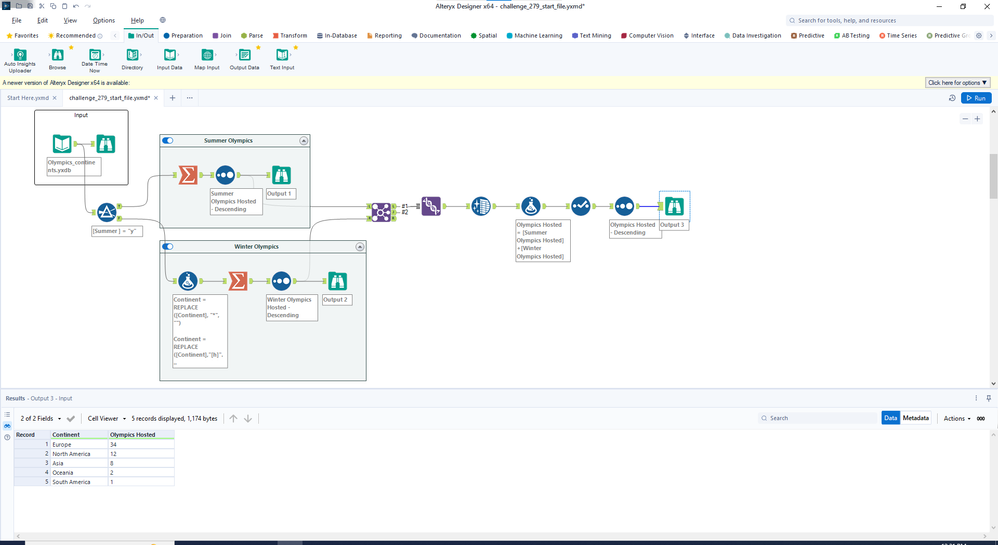Select the Select tool node with checkmark

pyautogui.click(x=580, y=206)
